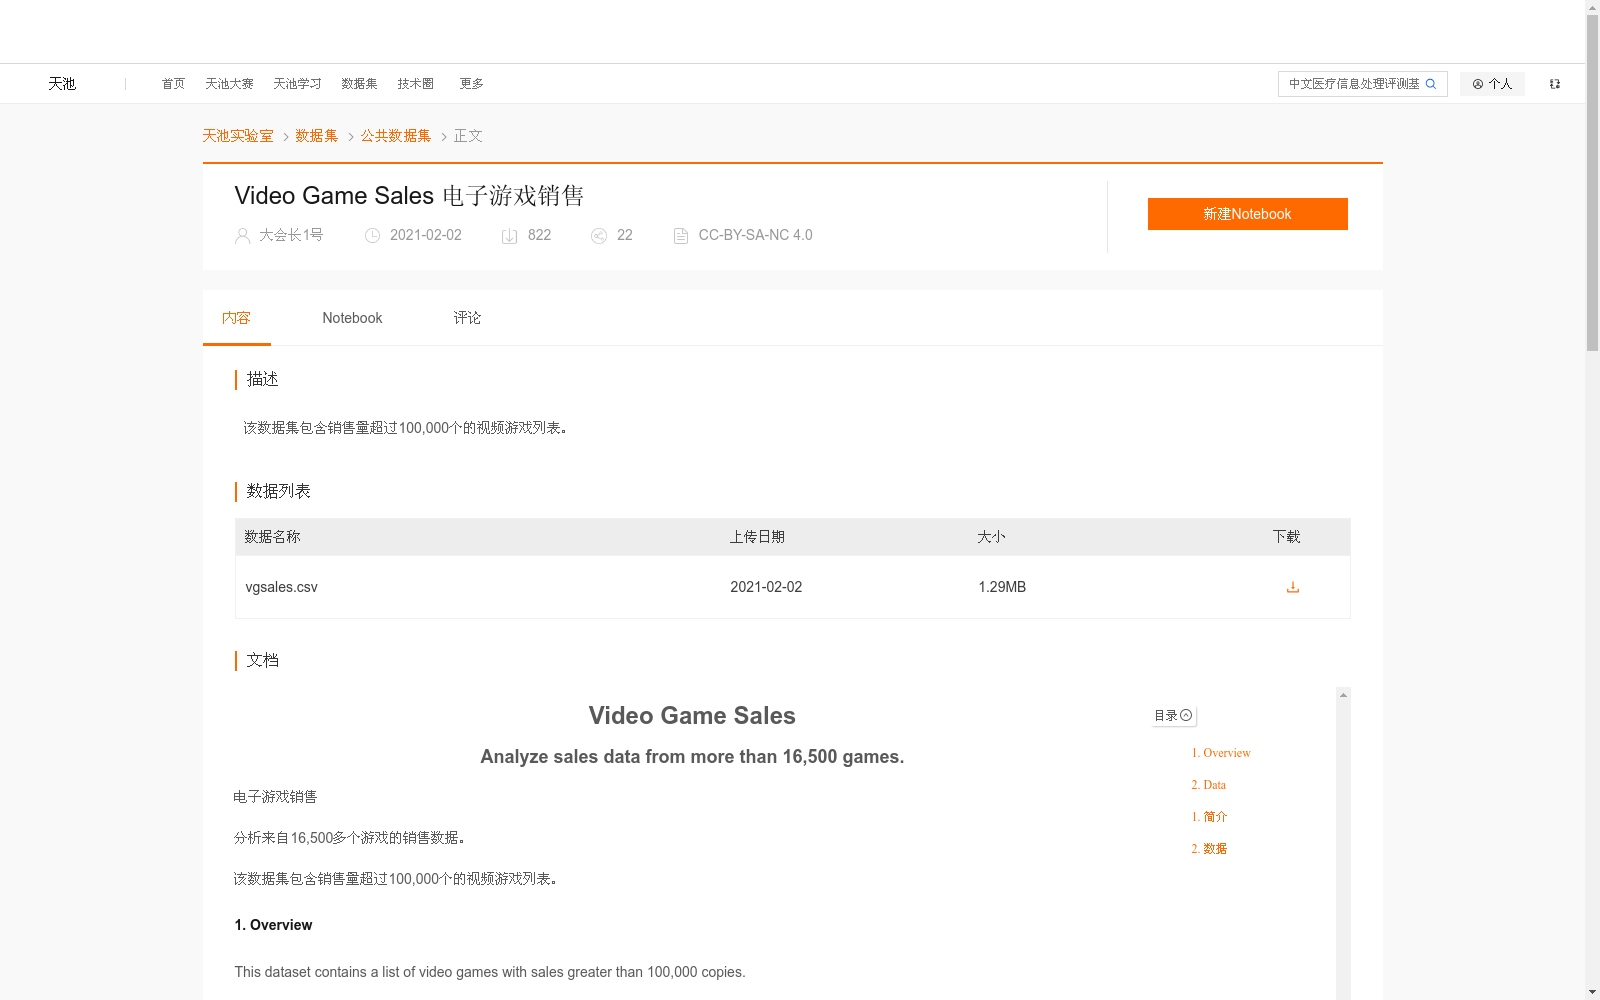
Task: Click the share icon beside 22
Action: point(599,236)
